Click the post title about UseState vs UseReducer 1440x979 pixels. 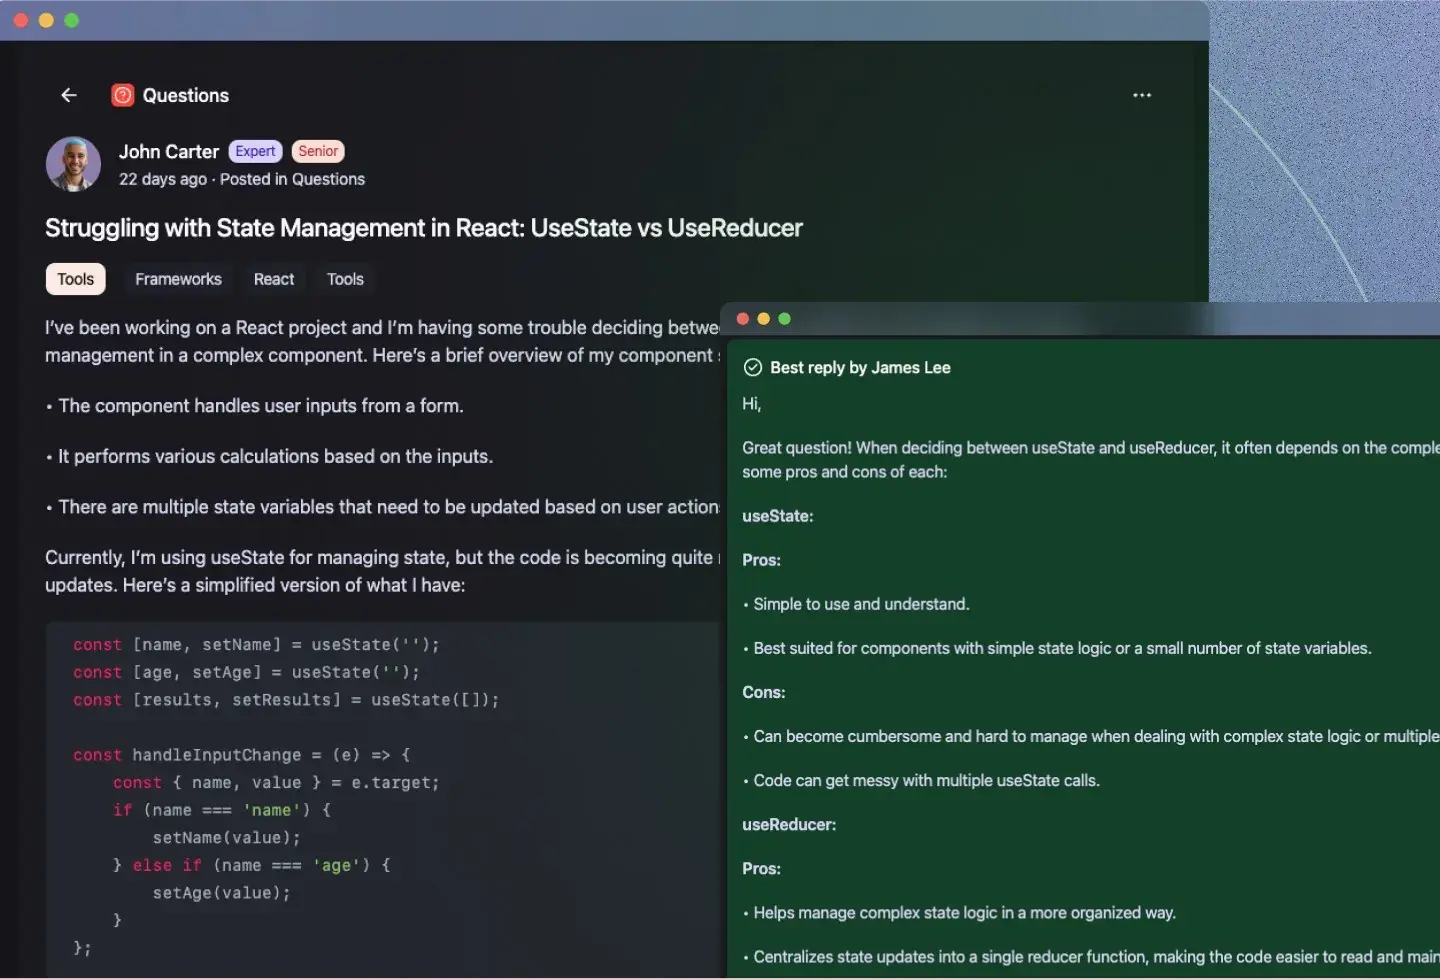(x=424, y=228)
